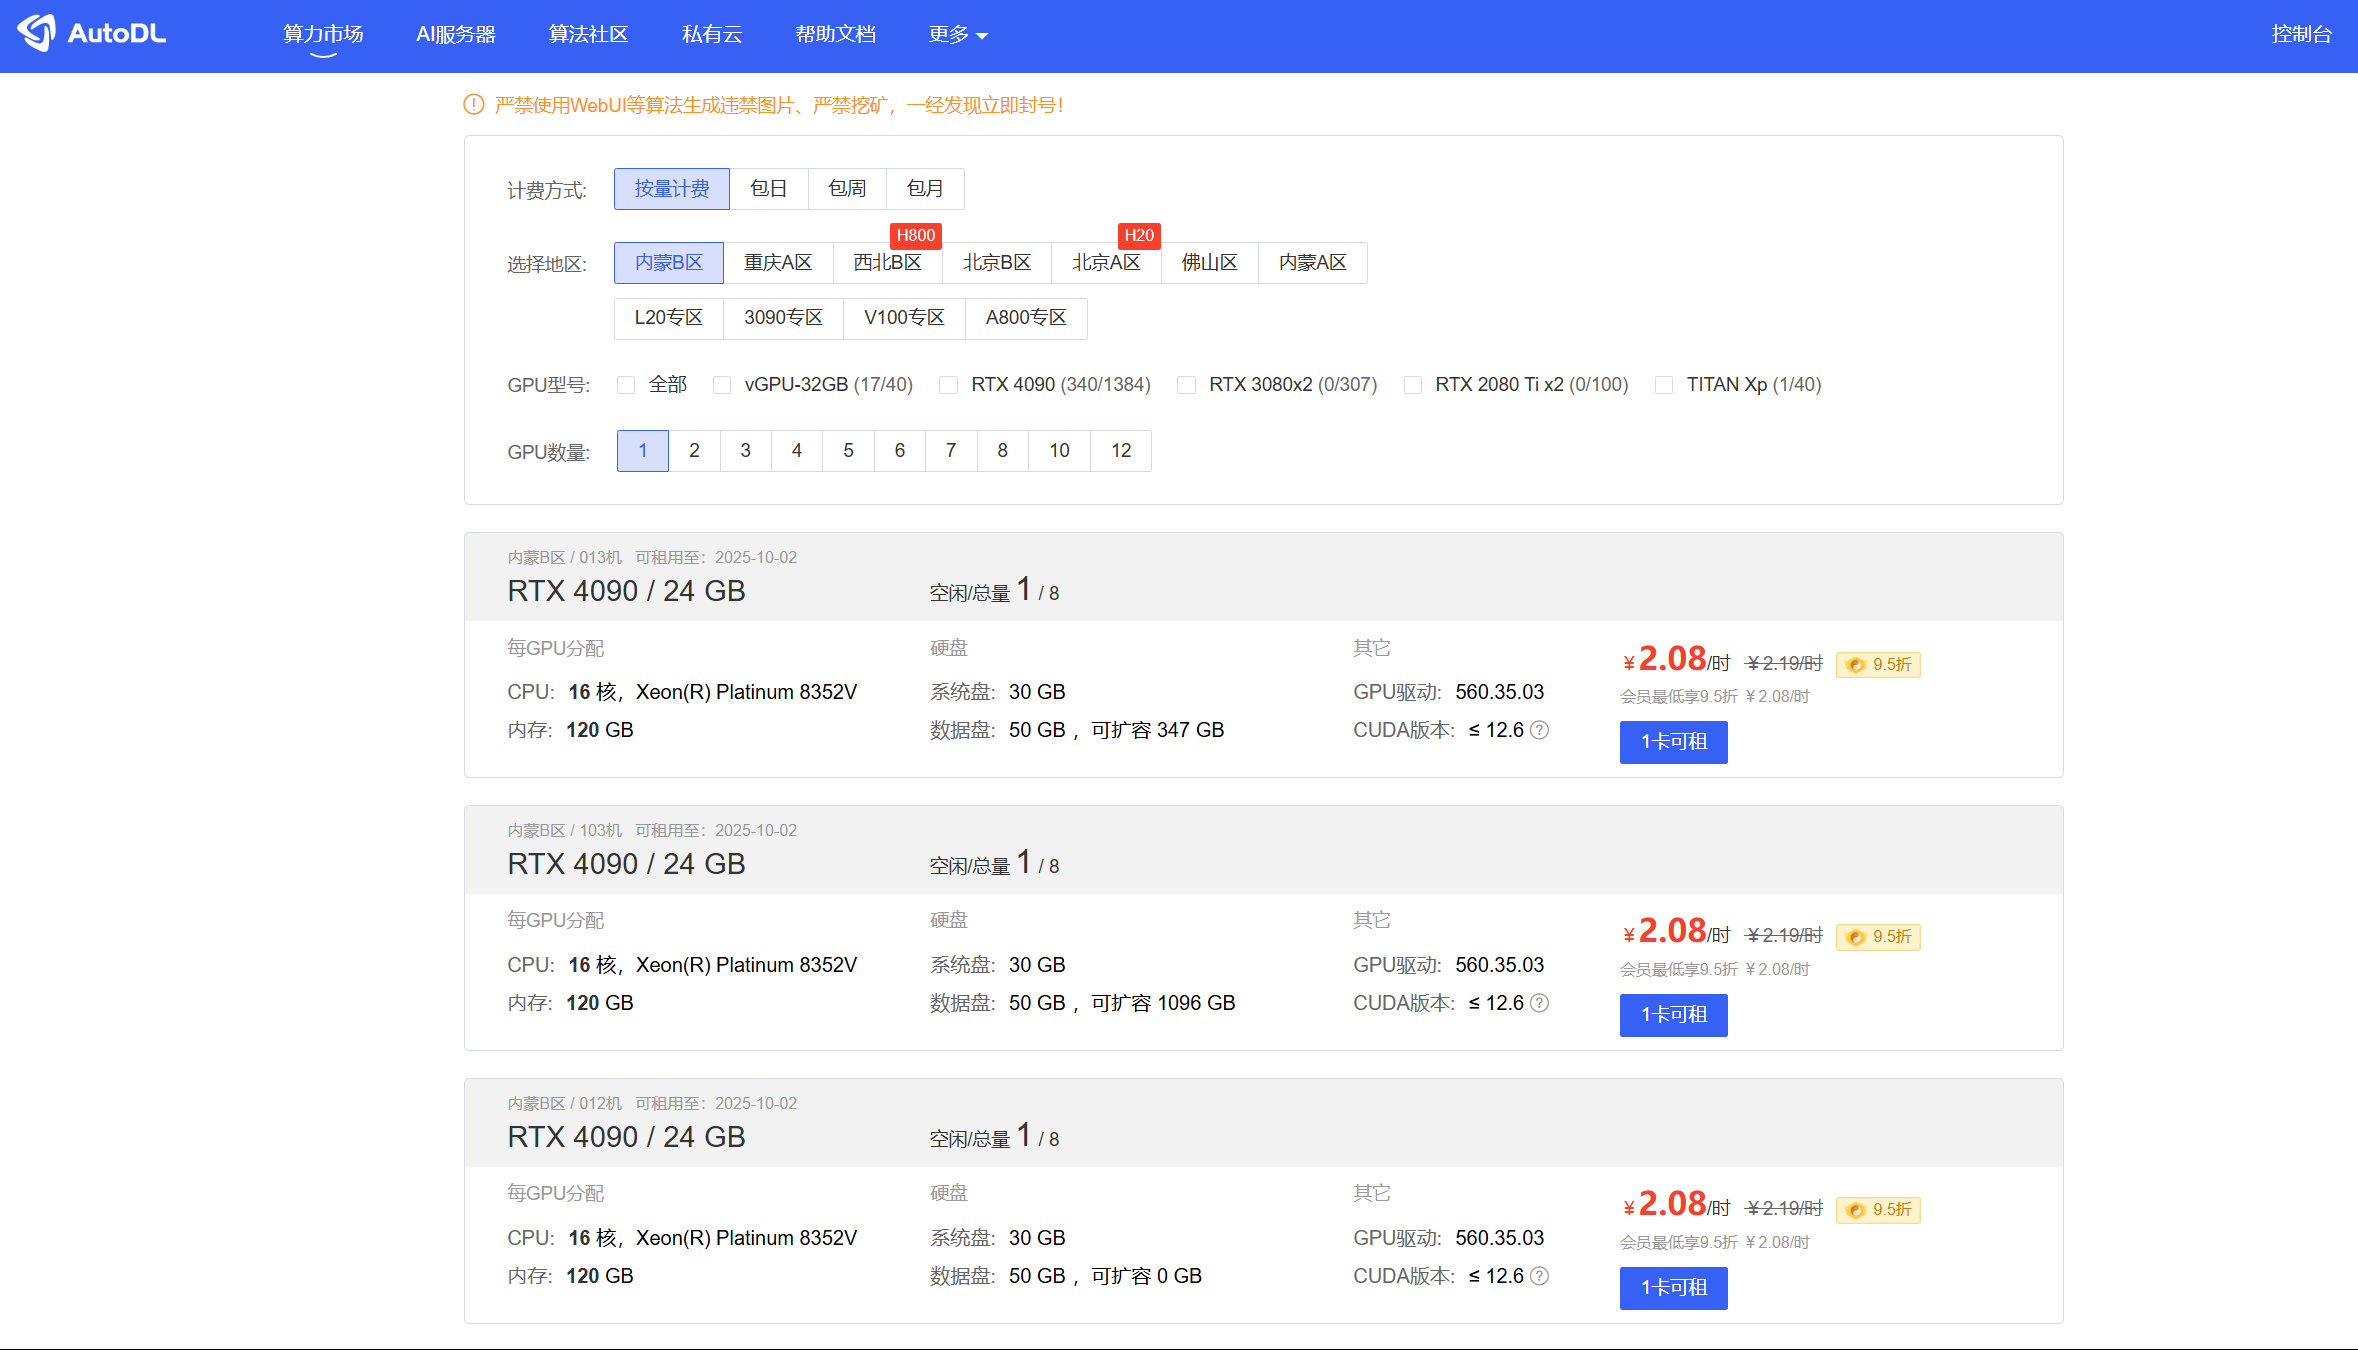Expand the 更多 dropdown in navigation bar
The height and width of the screenshot is (1350, 2358).
pyautogui.click(x=957, y=35)
